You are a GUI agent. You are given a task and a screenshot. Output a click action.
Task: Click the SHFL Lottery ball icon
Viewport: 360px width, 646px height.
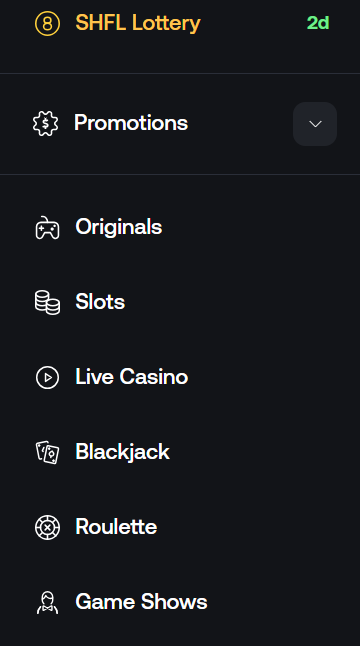point(47,23)
